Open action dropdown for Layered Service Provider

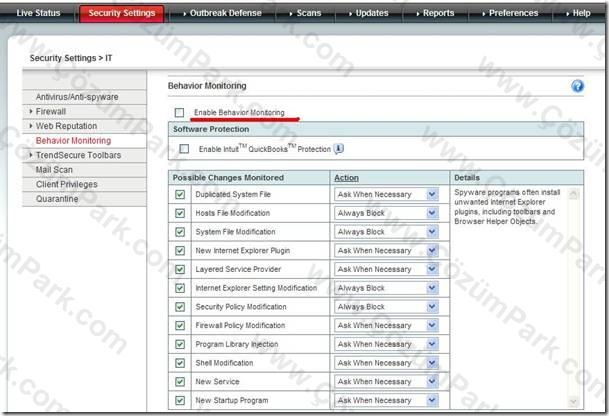[x=386, y=269]
